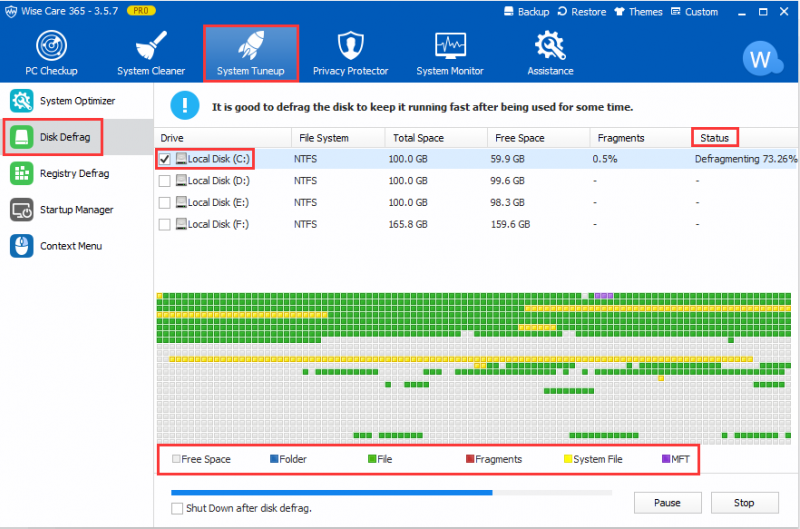Select the System Tuneup rocket icon
Screen dimensions: 800x529
[x=251, y=45]
